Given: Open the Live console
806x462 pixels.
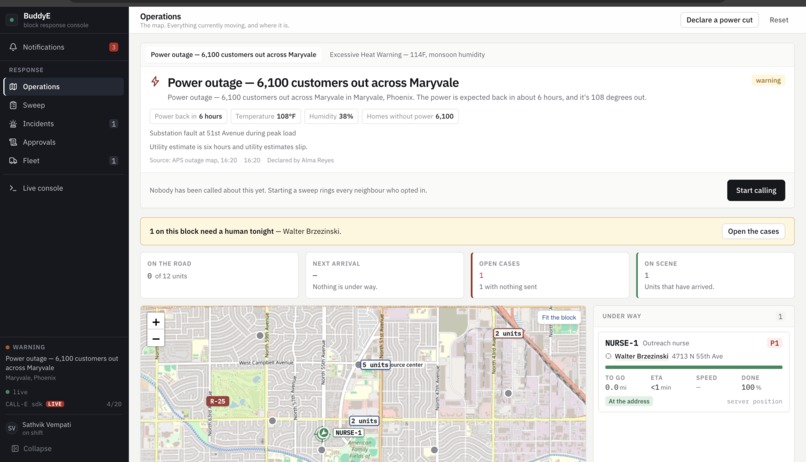Looking at the screenshot, I should pos(64,188).
